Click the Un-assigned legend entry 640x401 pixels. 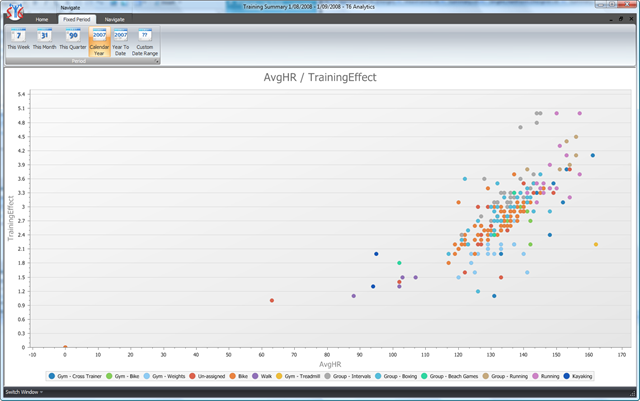[x=207, y=376]
